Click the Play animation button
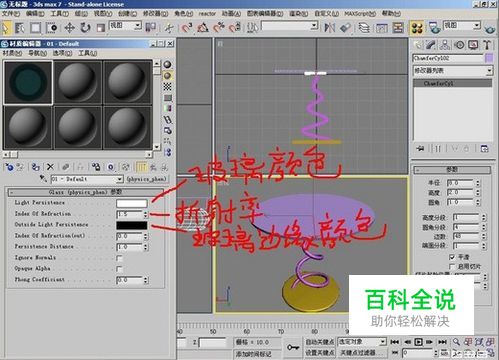499x360 pixels. point(418,342)
